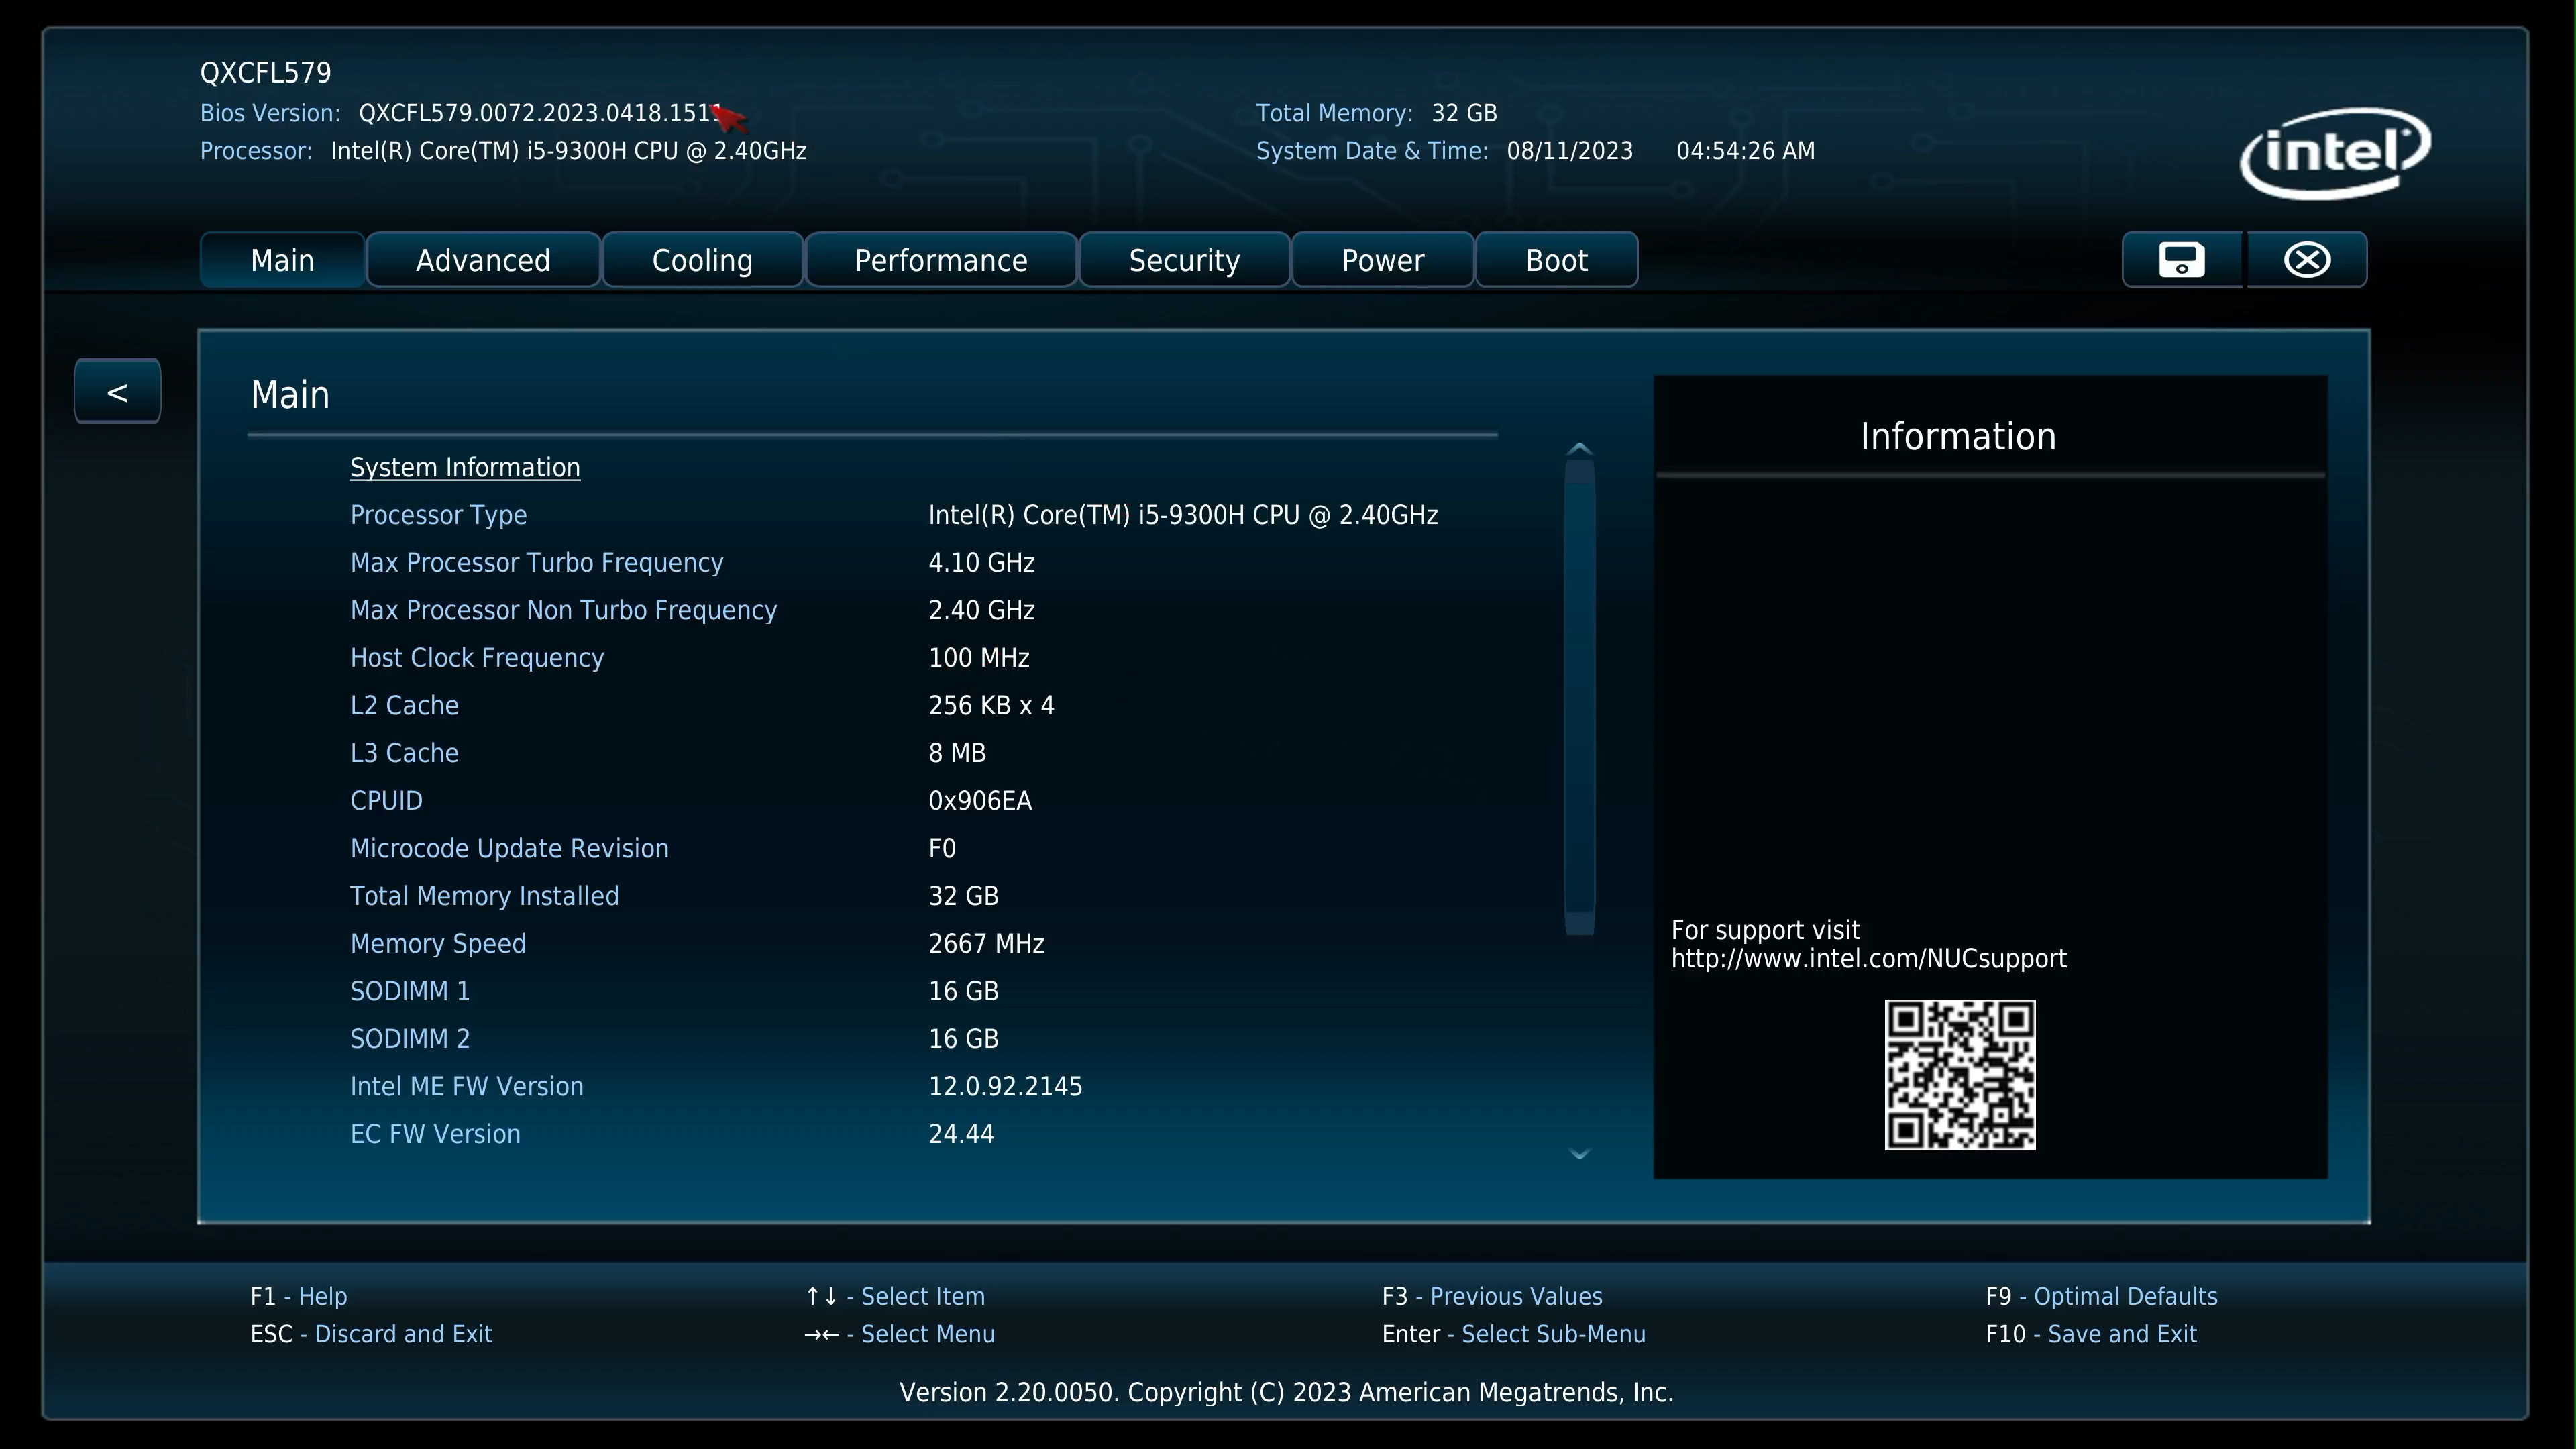Image resolution: width=2576 pixels, height=1449 pixels.
Task: Click the save (floppy disk) icon
Action: pyautogui.click(x=2181, y=260)
